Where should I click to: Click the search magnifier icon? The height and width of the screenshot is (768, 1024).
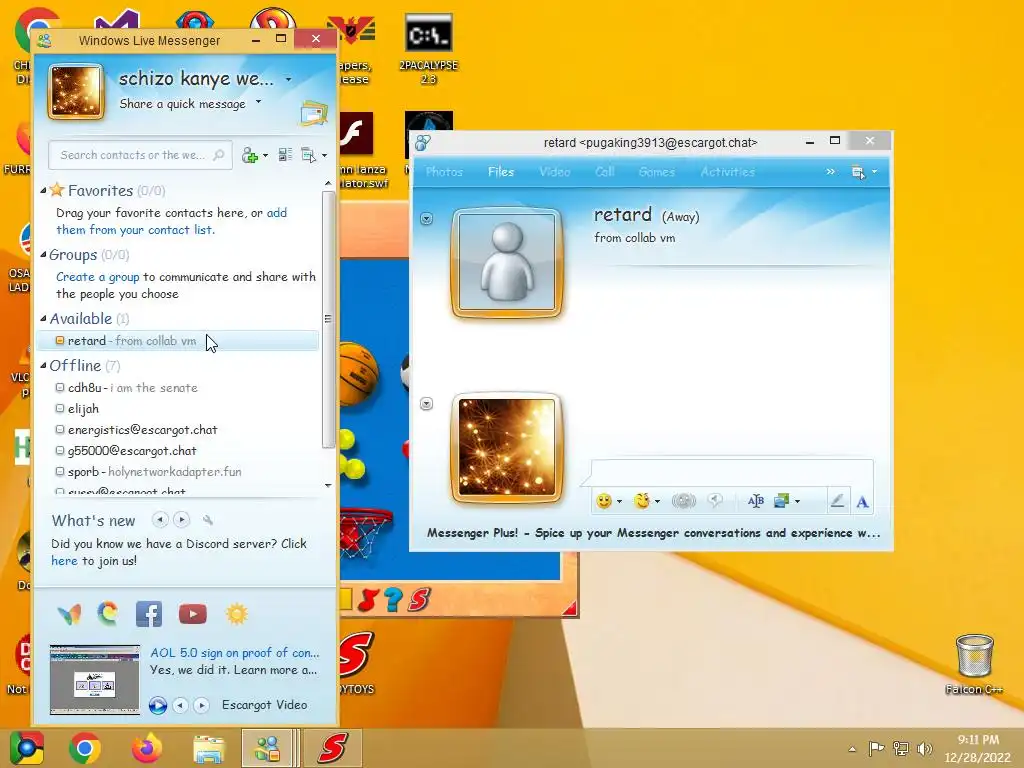[x=218, y=155]
